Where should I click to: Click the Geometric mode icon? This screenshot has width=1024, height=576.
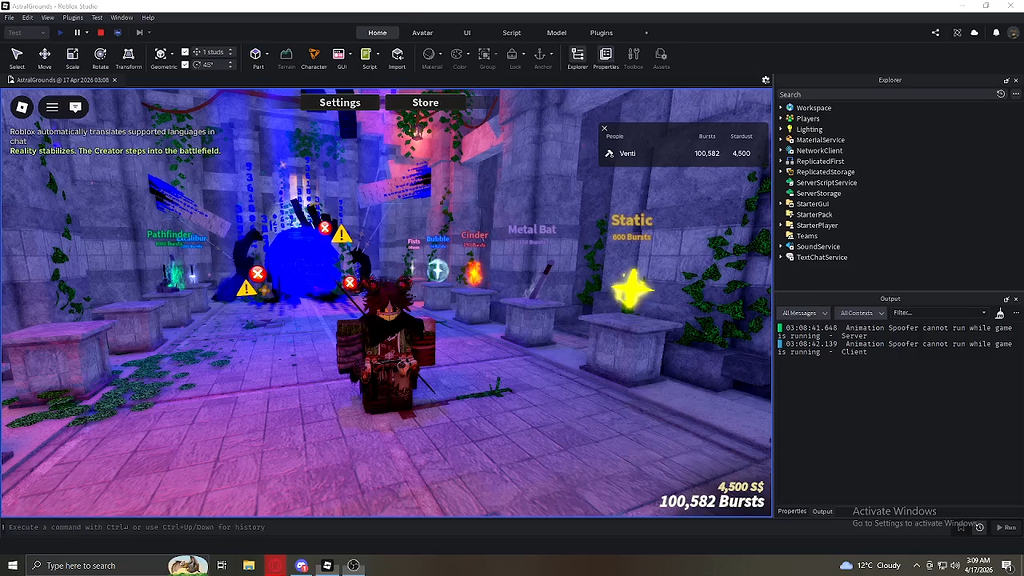pos(160,54)
